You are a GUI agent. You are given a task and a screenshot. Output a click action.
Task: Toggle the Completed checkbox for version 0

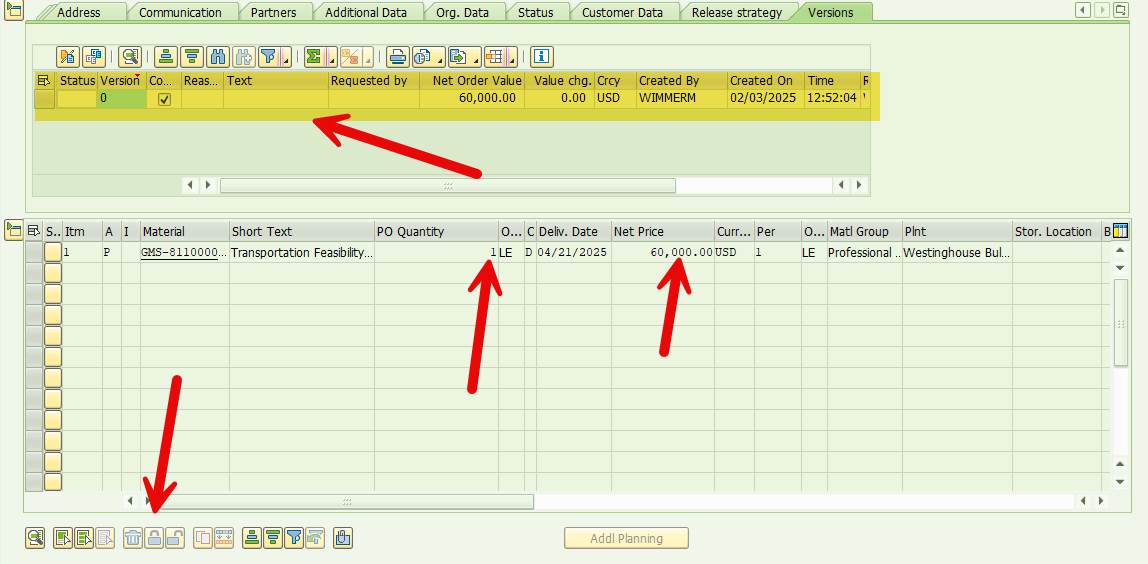165,100
